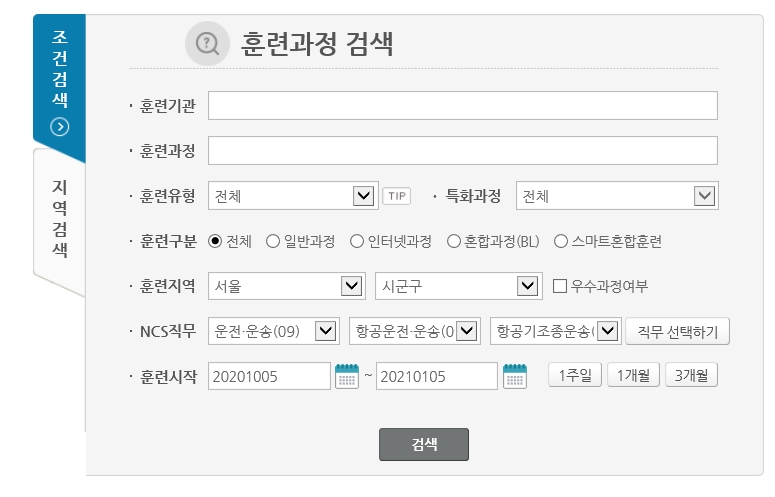Select the 혼합과정(BL) radio option
This screenshot has width=775, height=497.
[454, 241]
